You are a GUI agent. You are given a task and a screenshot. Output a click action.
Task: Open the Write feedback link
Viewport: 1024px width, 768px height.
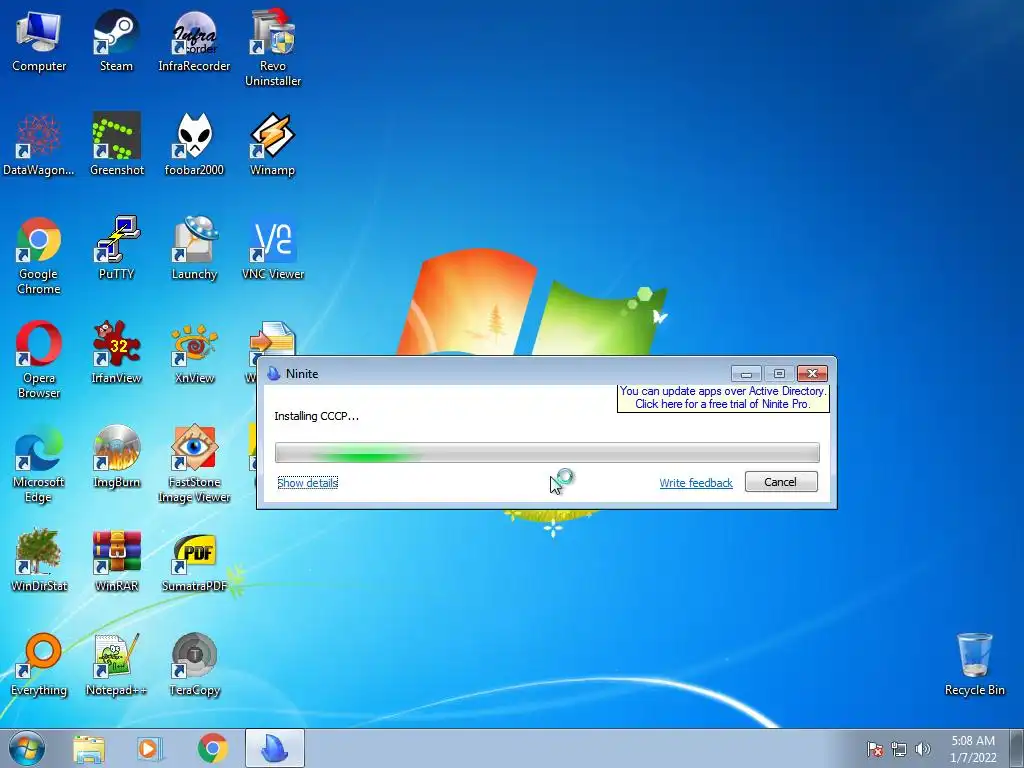point(696,483)
